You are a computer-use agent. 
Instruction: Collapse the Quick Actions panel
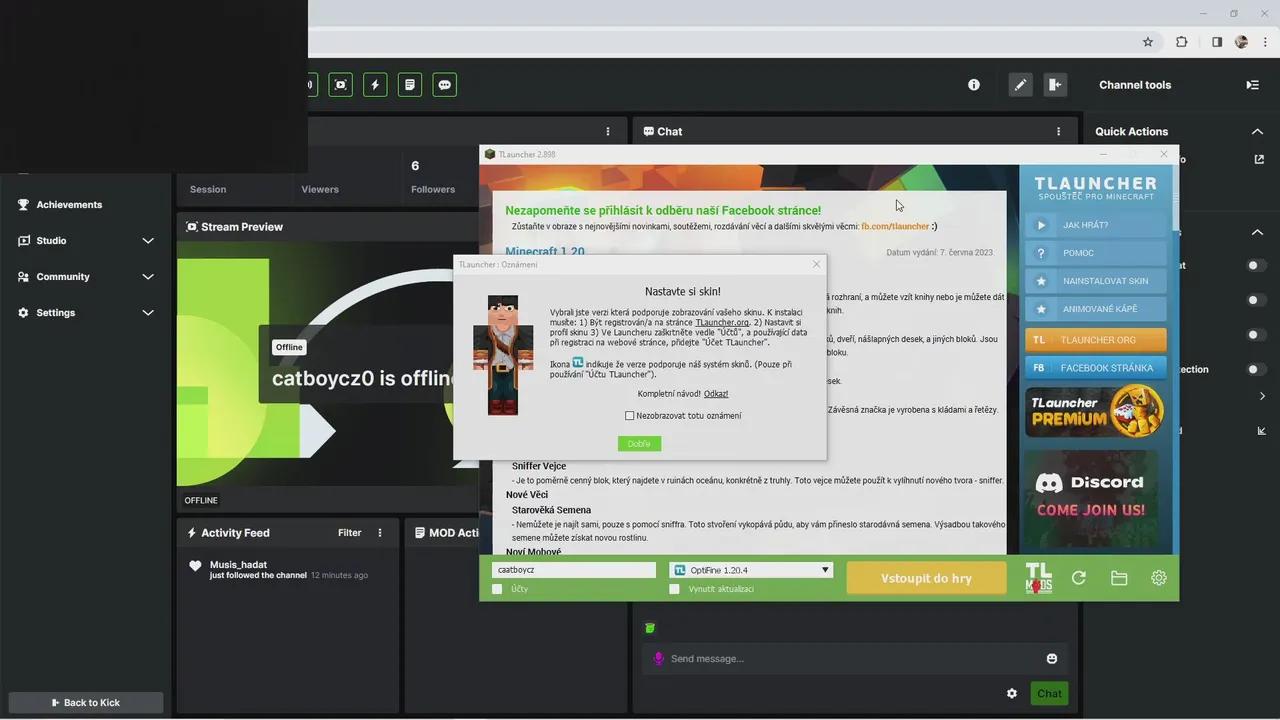pyautogui.click(x=1257, y=131)
